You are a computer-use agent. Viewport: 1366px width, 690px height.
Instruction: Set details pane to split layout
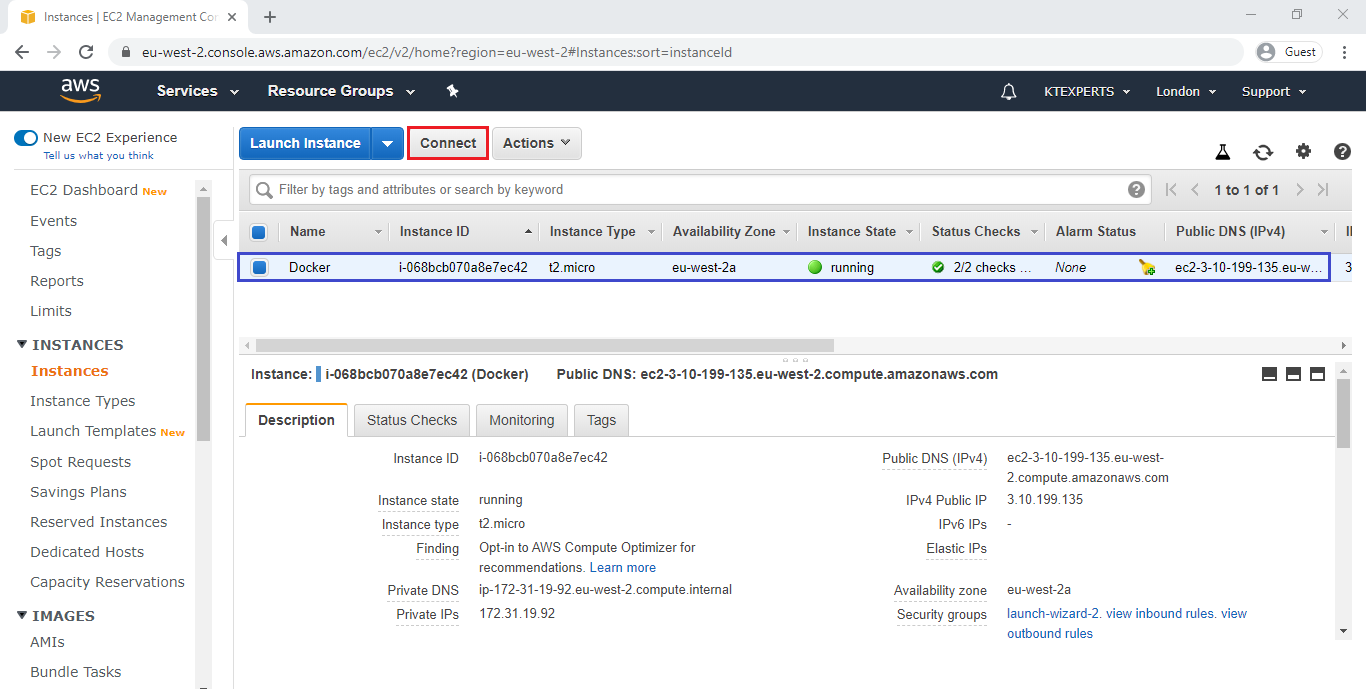click(x=1293, y=374)
